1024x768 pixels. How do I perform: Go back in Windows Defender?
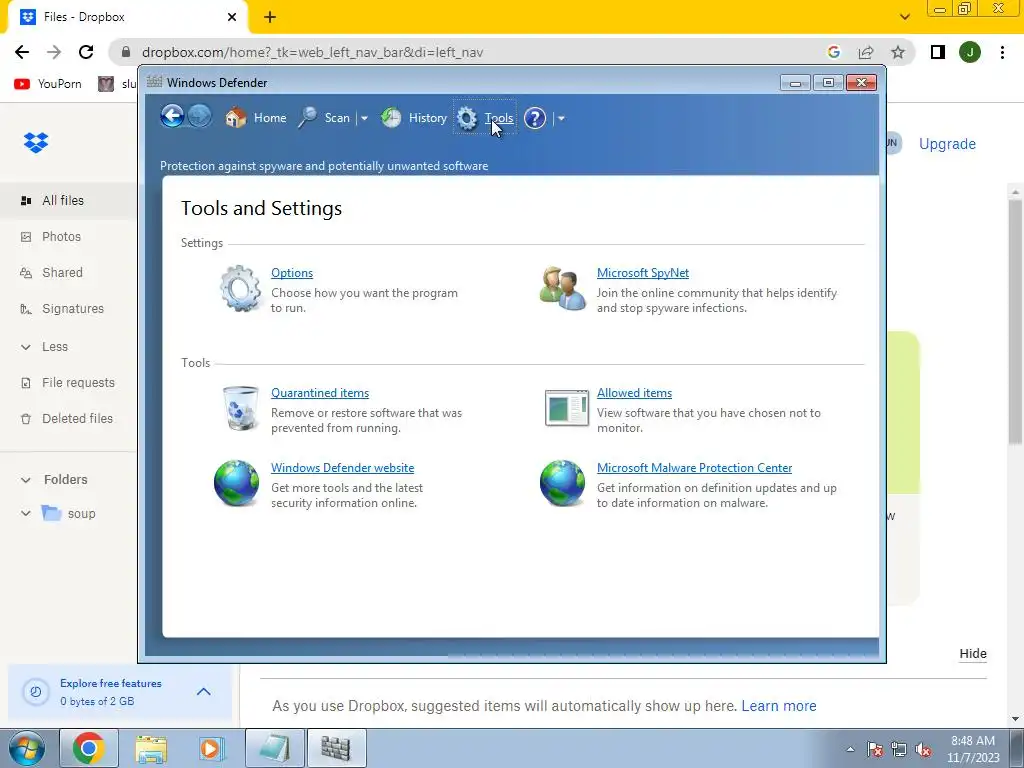pyautogui.click(x=172, y=117)
